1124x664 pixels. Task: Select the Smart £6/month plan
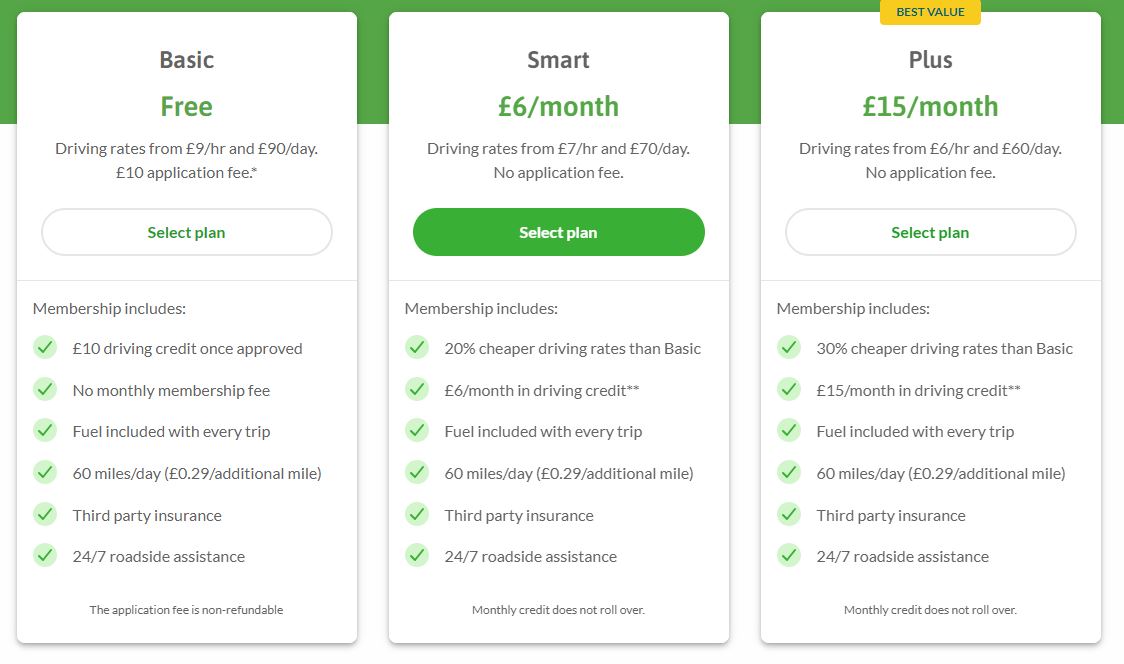coord(558,231)
